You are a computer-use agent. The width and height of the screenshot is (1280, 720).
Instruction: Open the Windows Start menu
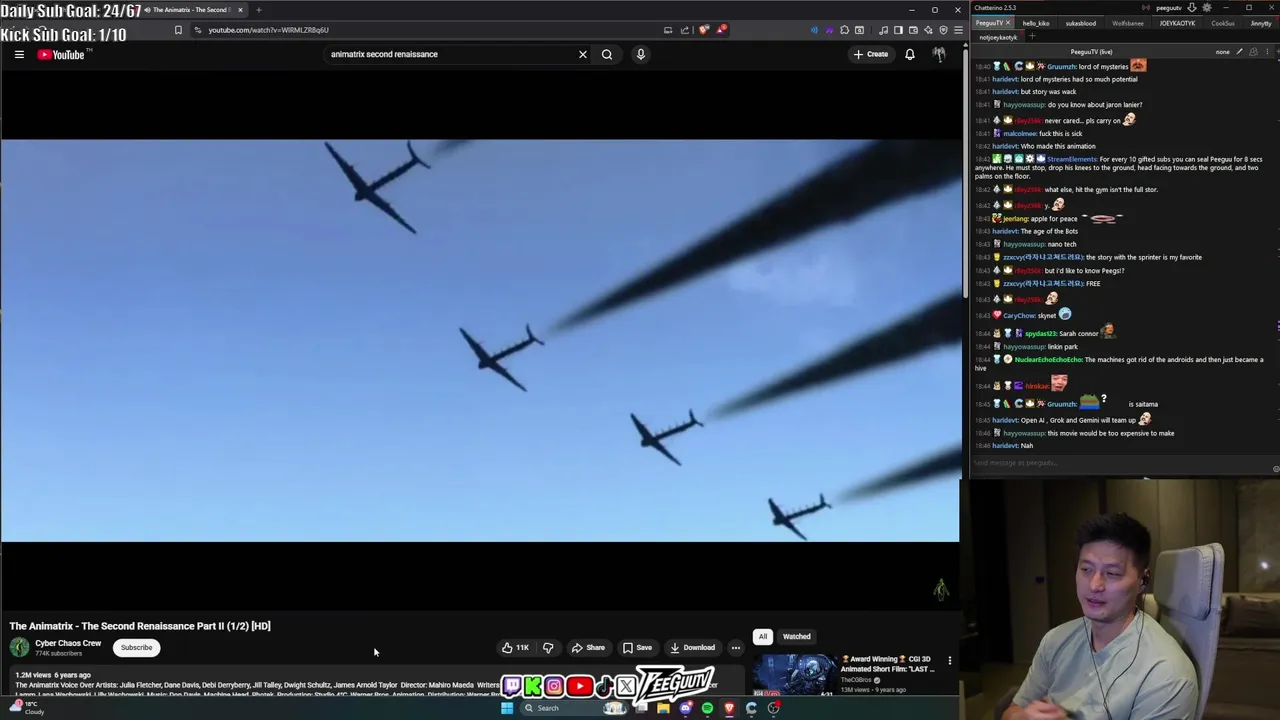pyautogui.click(x=507, y=708)
